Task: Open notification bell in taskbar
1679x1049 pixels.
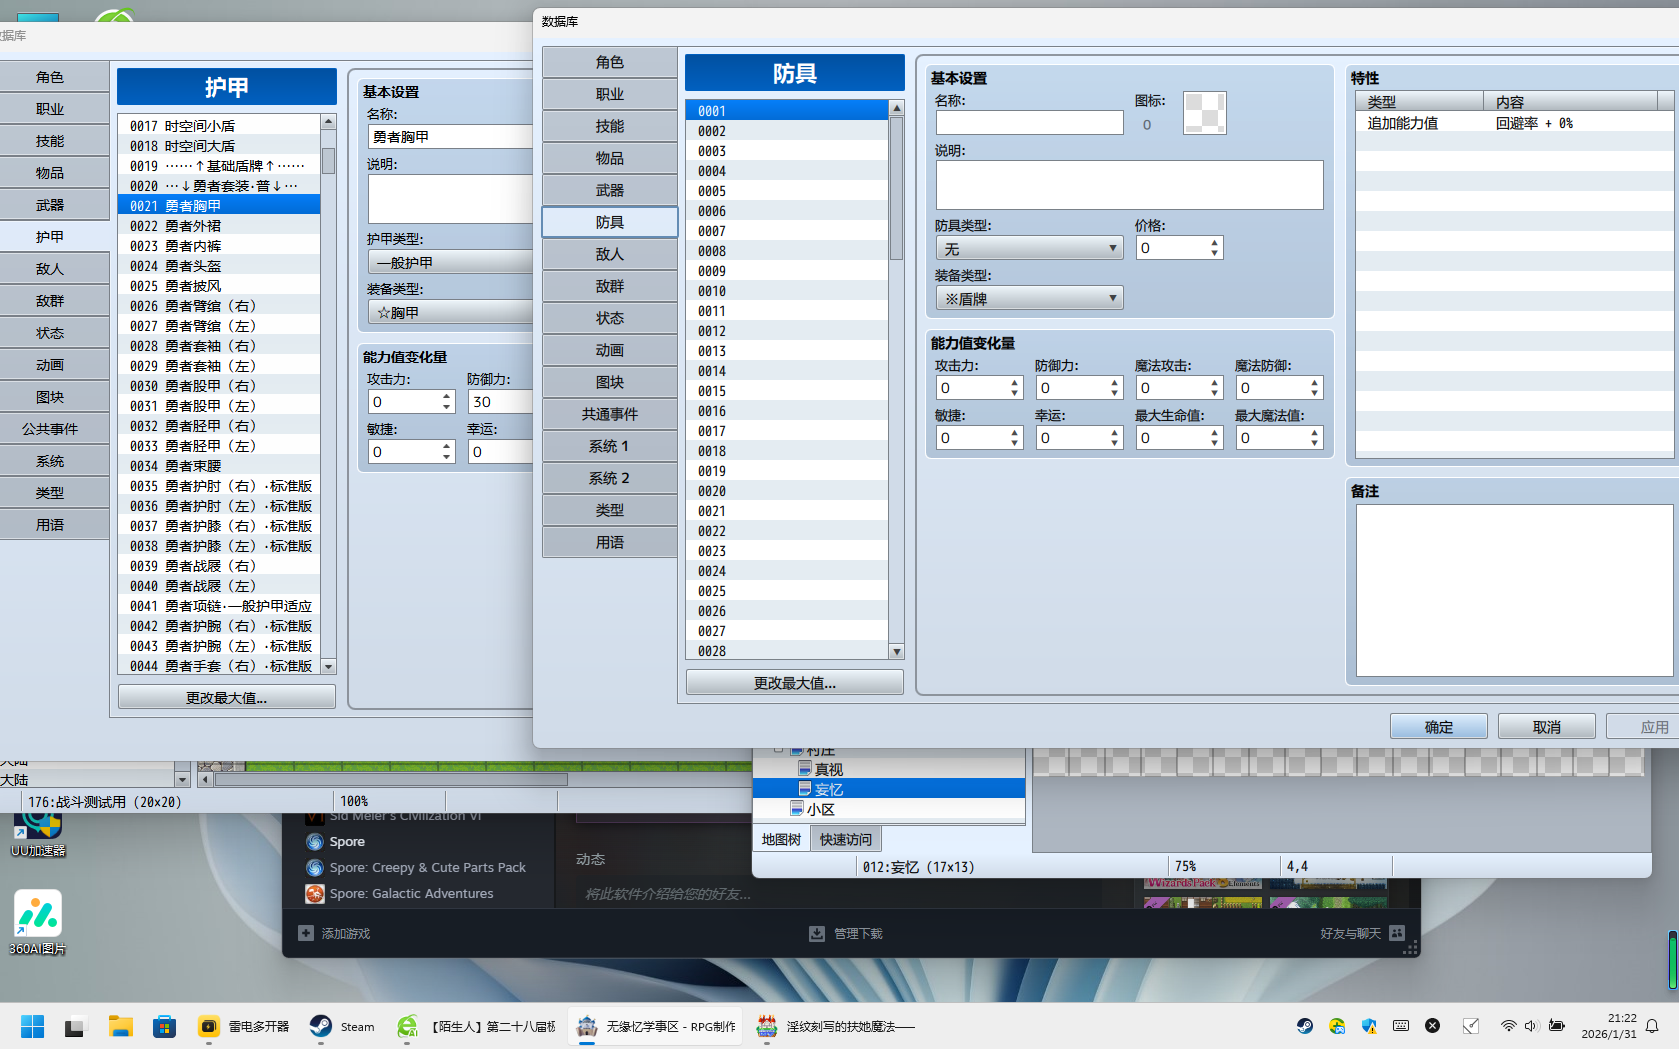Action: pos(1652,1026)
